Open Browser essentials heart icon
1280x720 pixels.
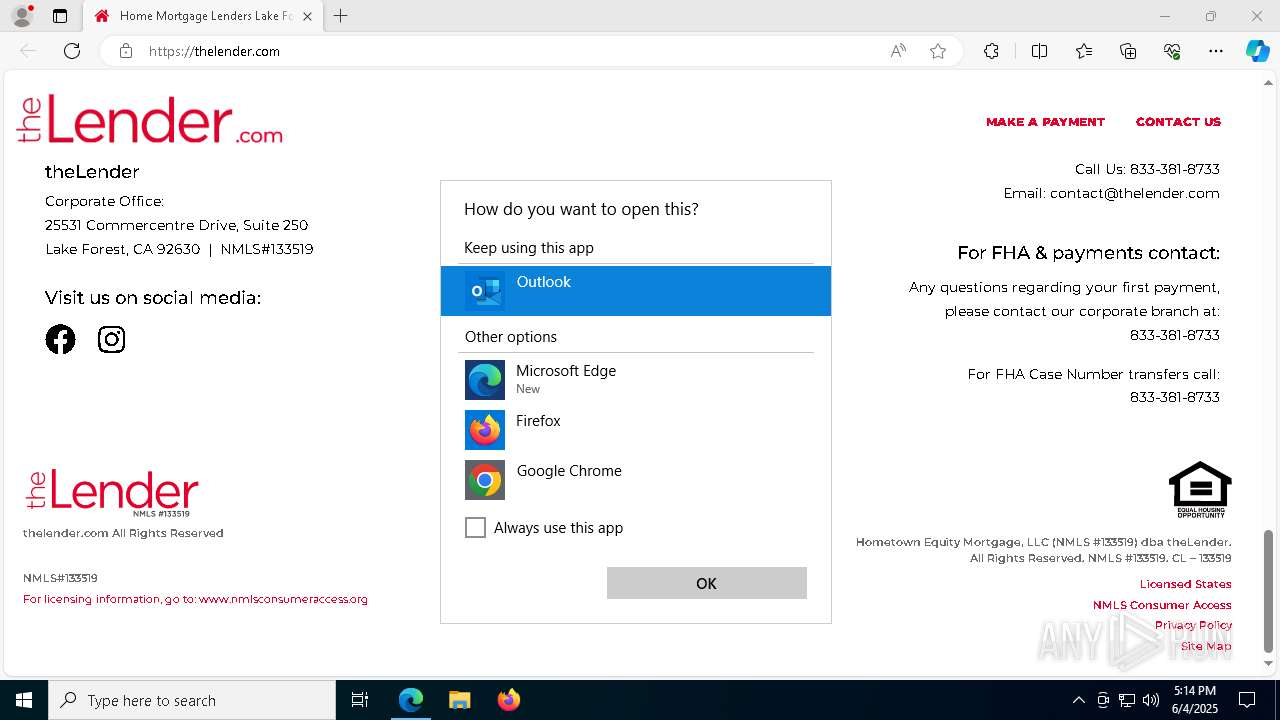1172,51
